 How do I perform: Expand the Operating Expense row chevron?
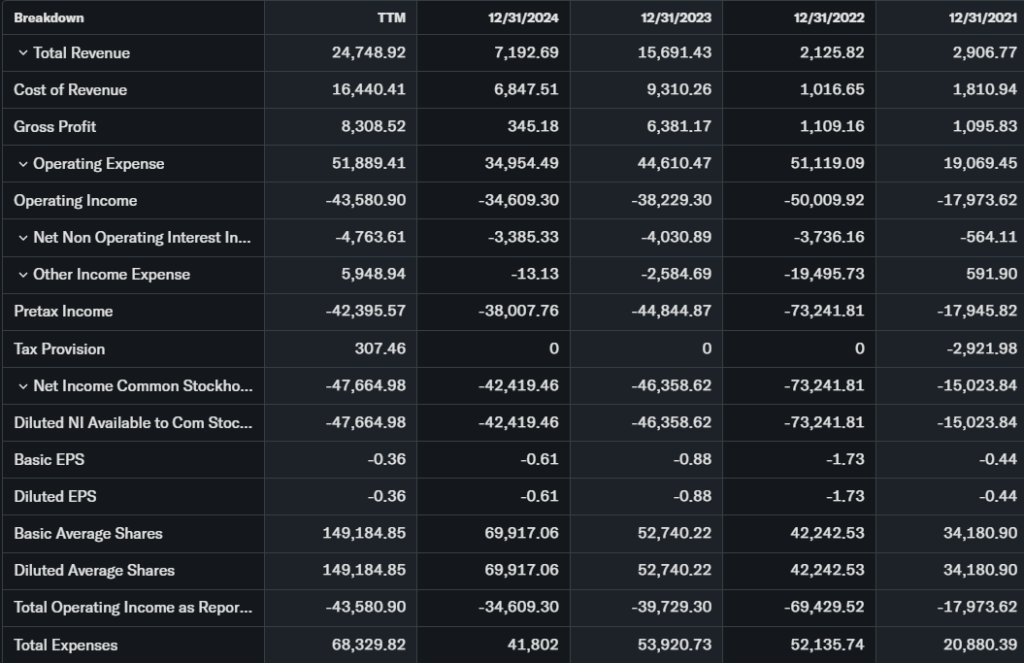tap(23, 164)
